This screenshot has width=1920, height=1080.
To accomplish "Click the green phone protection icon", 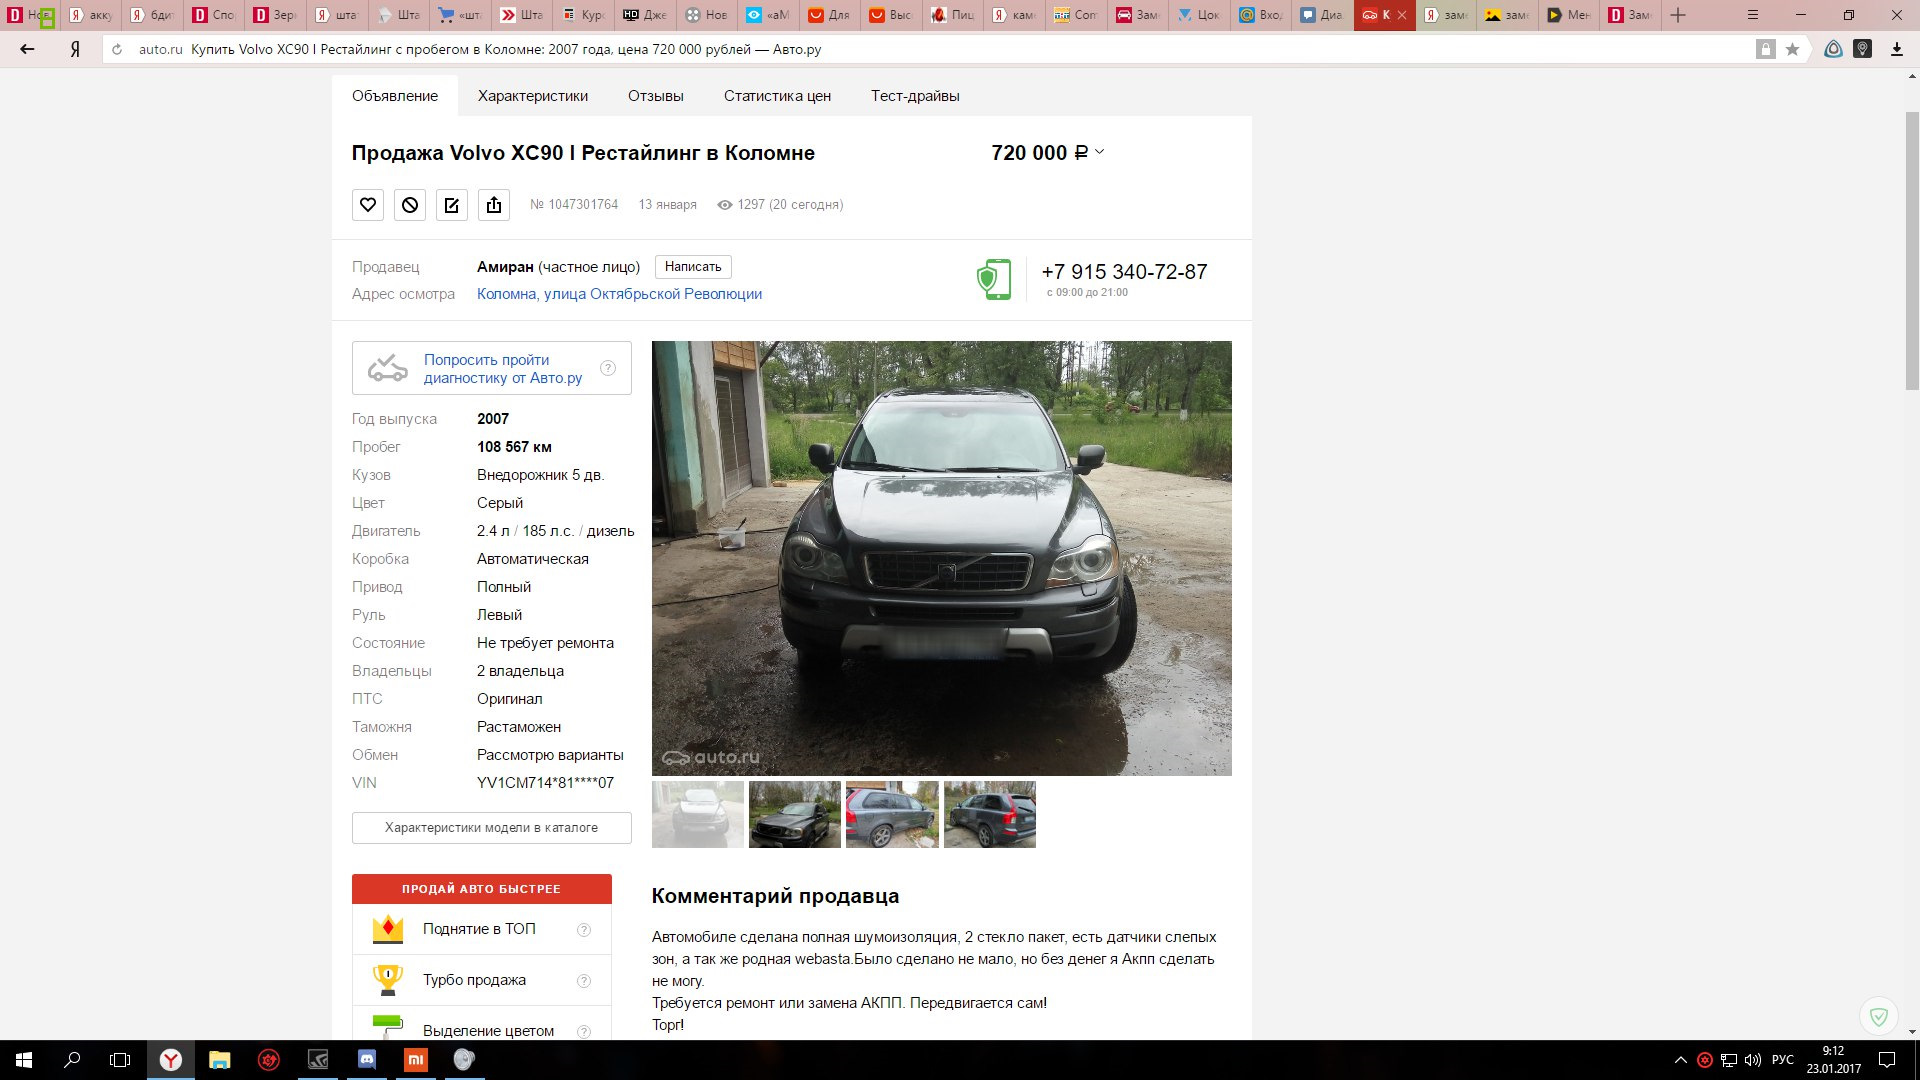I will pos(994,280).
